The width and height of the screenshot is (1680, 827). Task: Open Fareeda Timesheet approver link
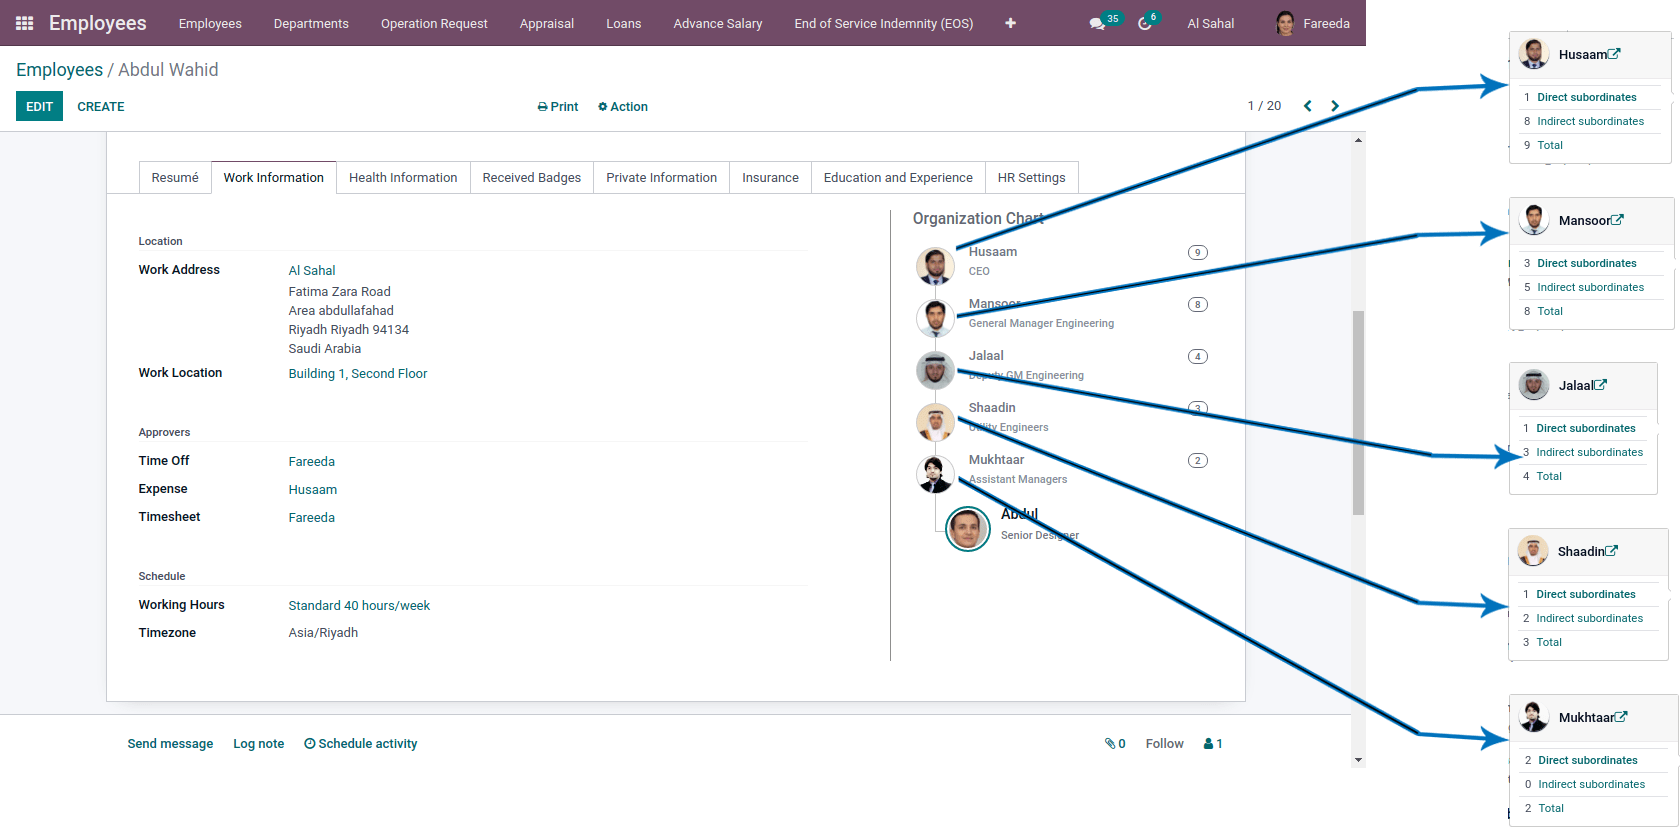pyautogui.click(x=312, y=517)
